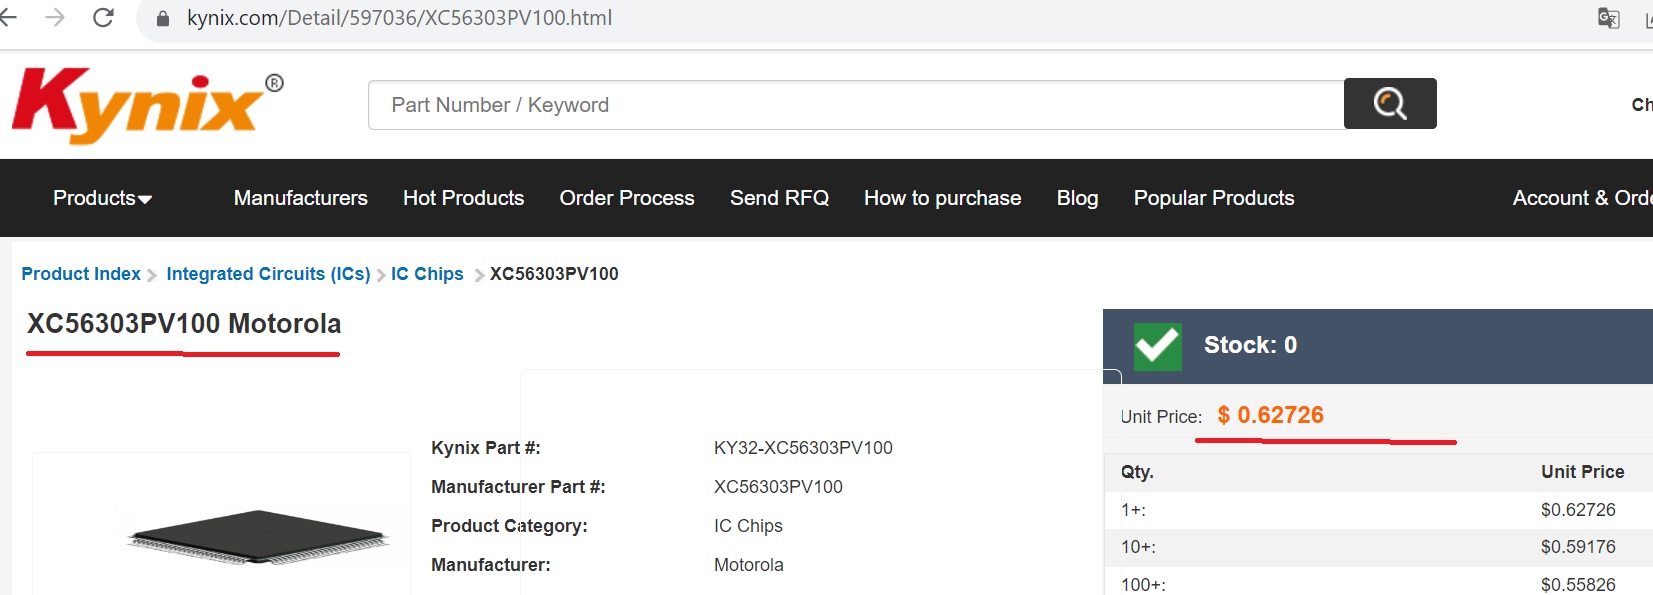Go to the Order Process page
The width and height of the screenshot is (1653, 595).
pos(627,198)
